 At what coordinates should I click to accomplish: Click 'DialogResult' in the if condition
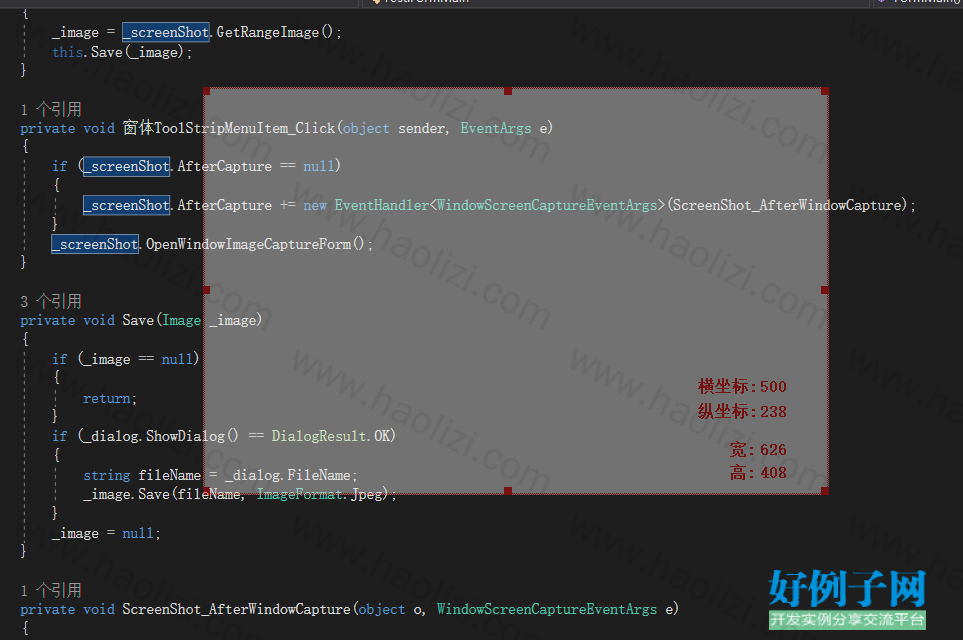click(319, 436)
